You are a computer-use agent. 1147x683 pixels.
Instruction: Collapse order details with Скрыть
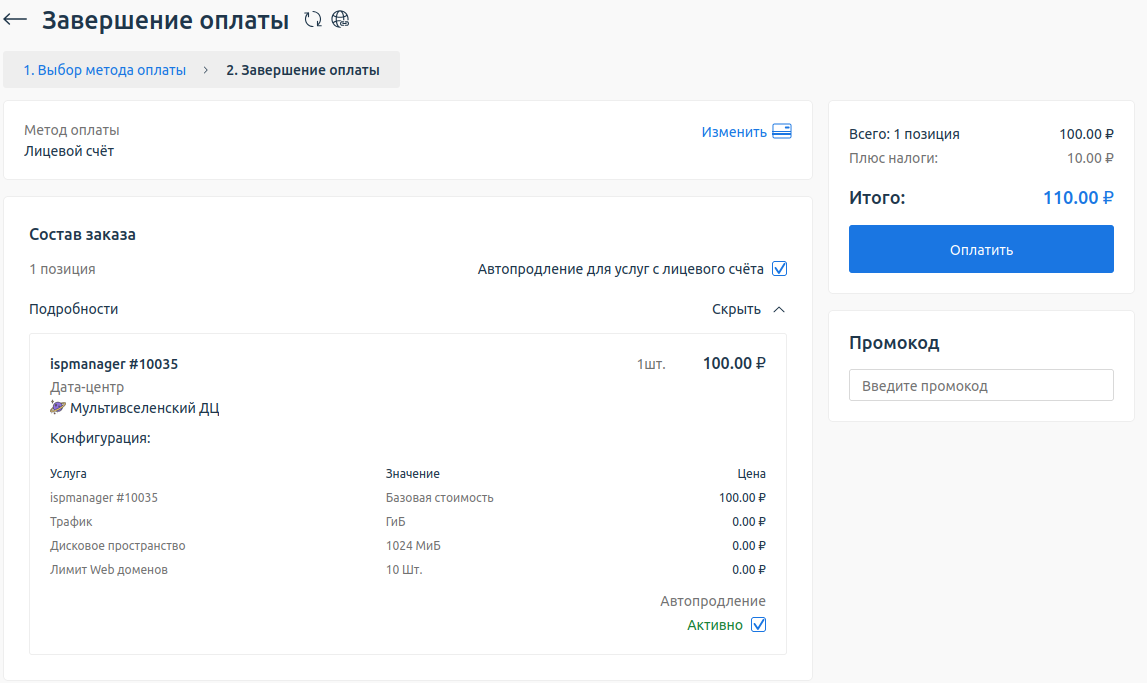tap(736, 310)
